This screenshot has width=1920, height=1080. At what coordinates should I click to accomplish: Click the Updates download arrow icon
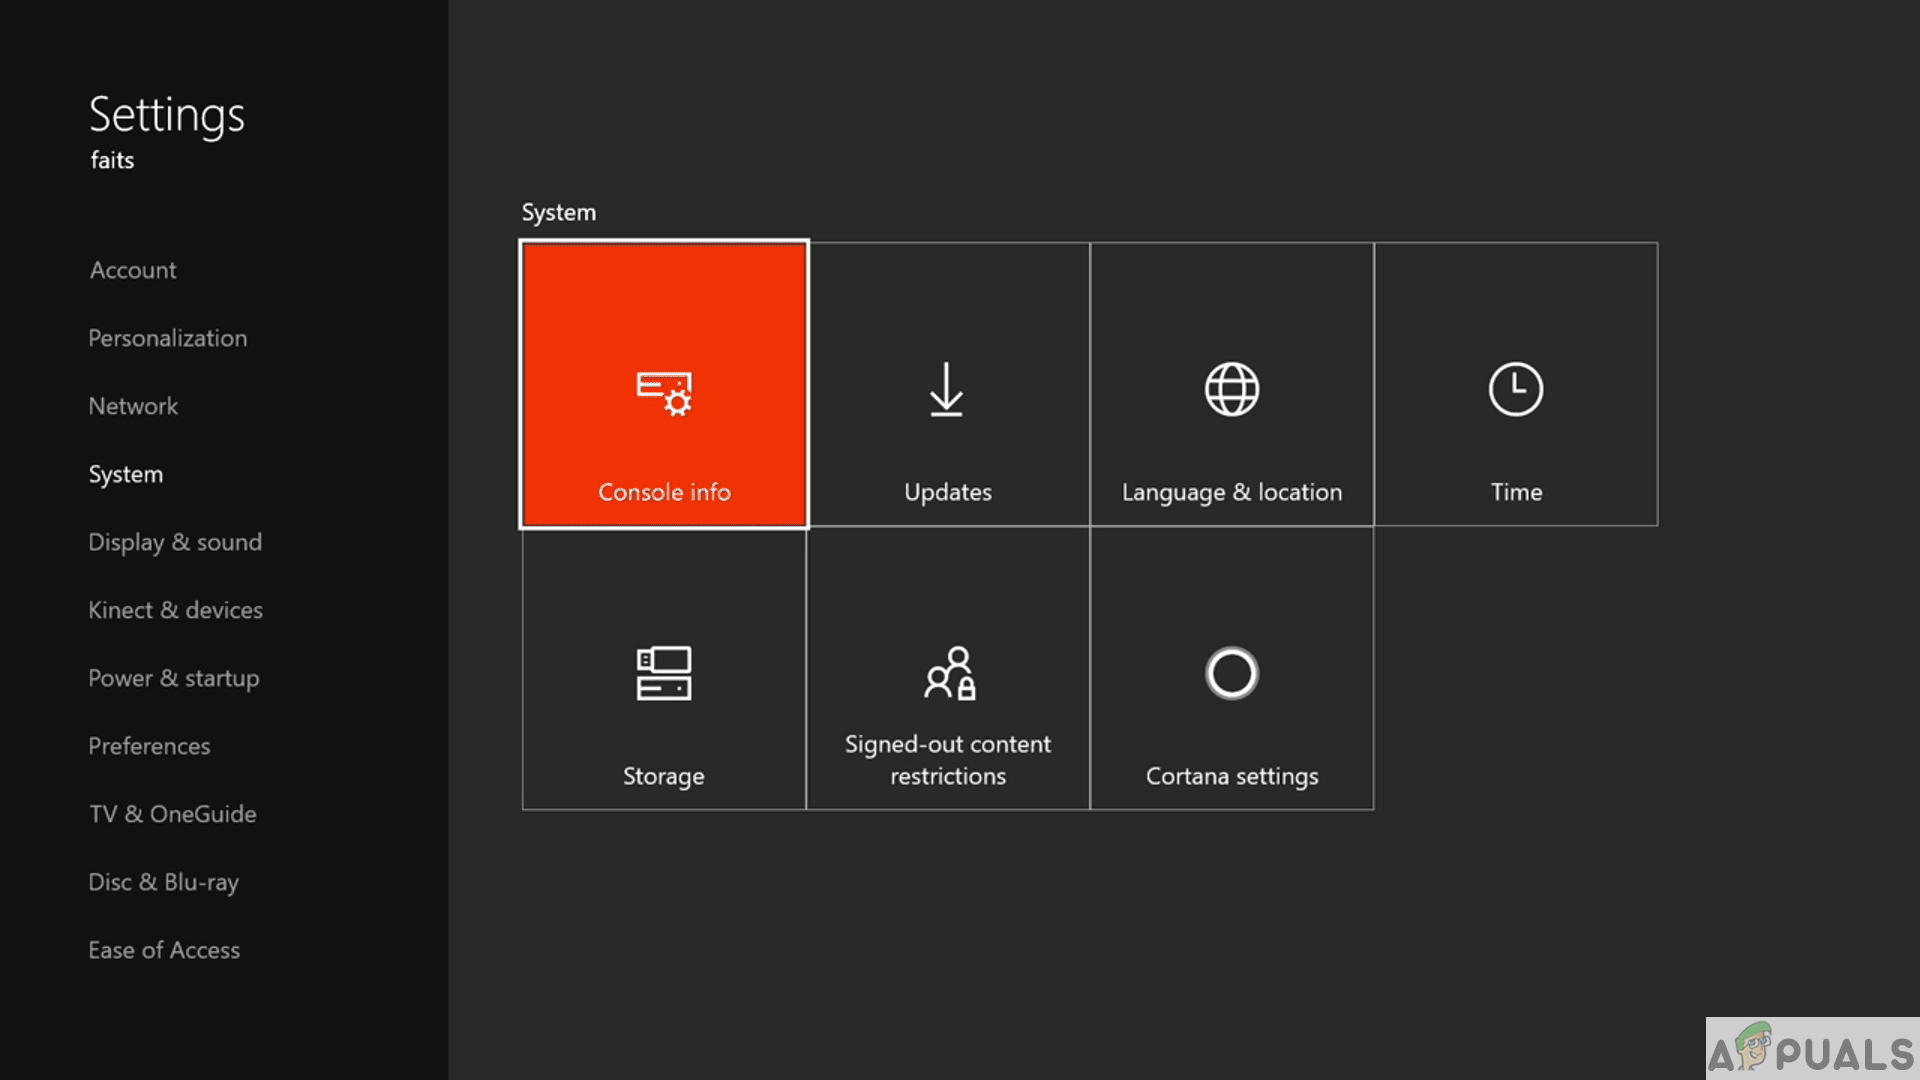pyautogui.click(x=946, y=390)
